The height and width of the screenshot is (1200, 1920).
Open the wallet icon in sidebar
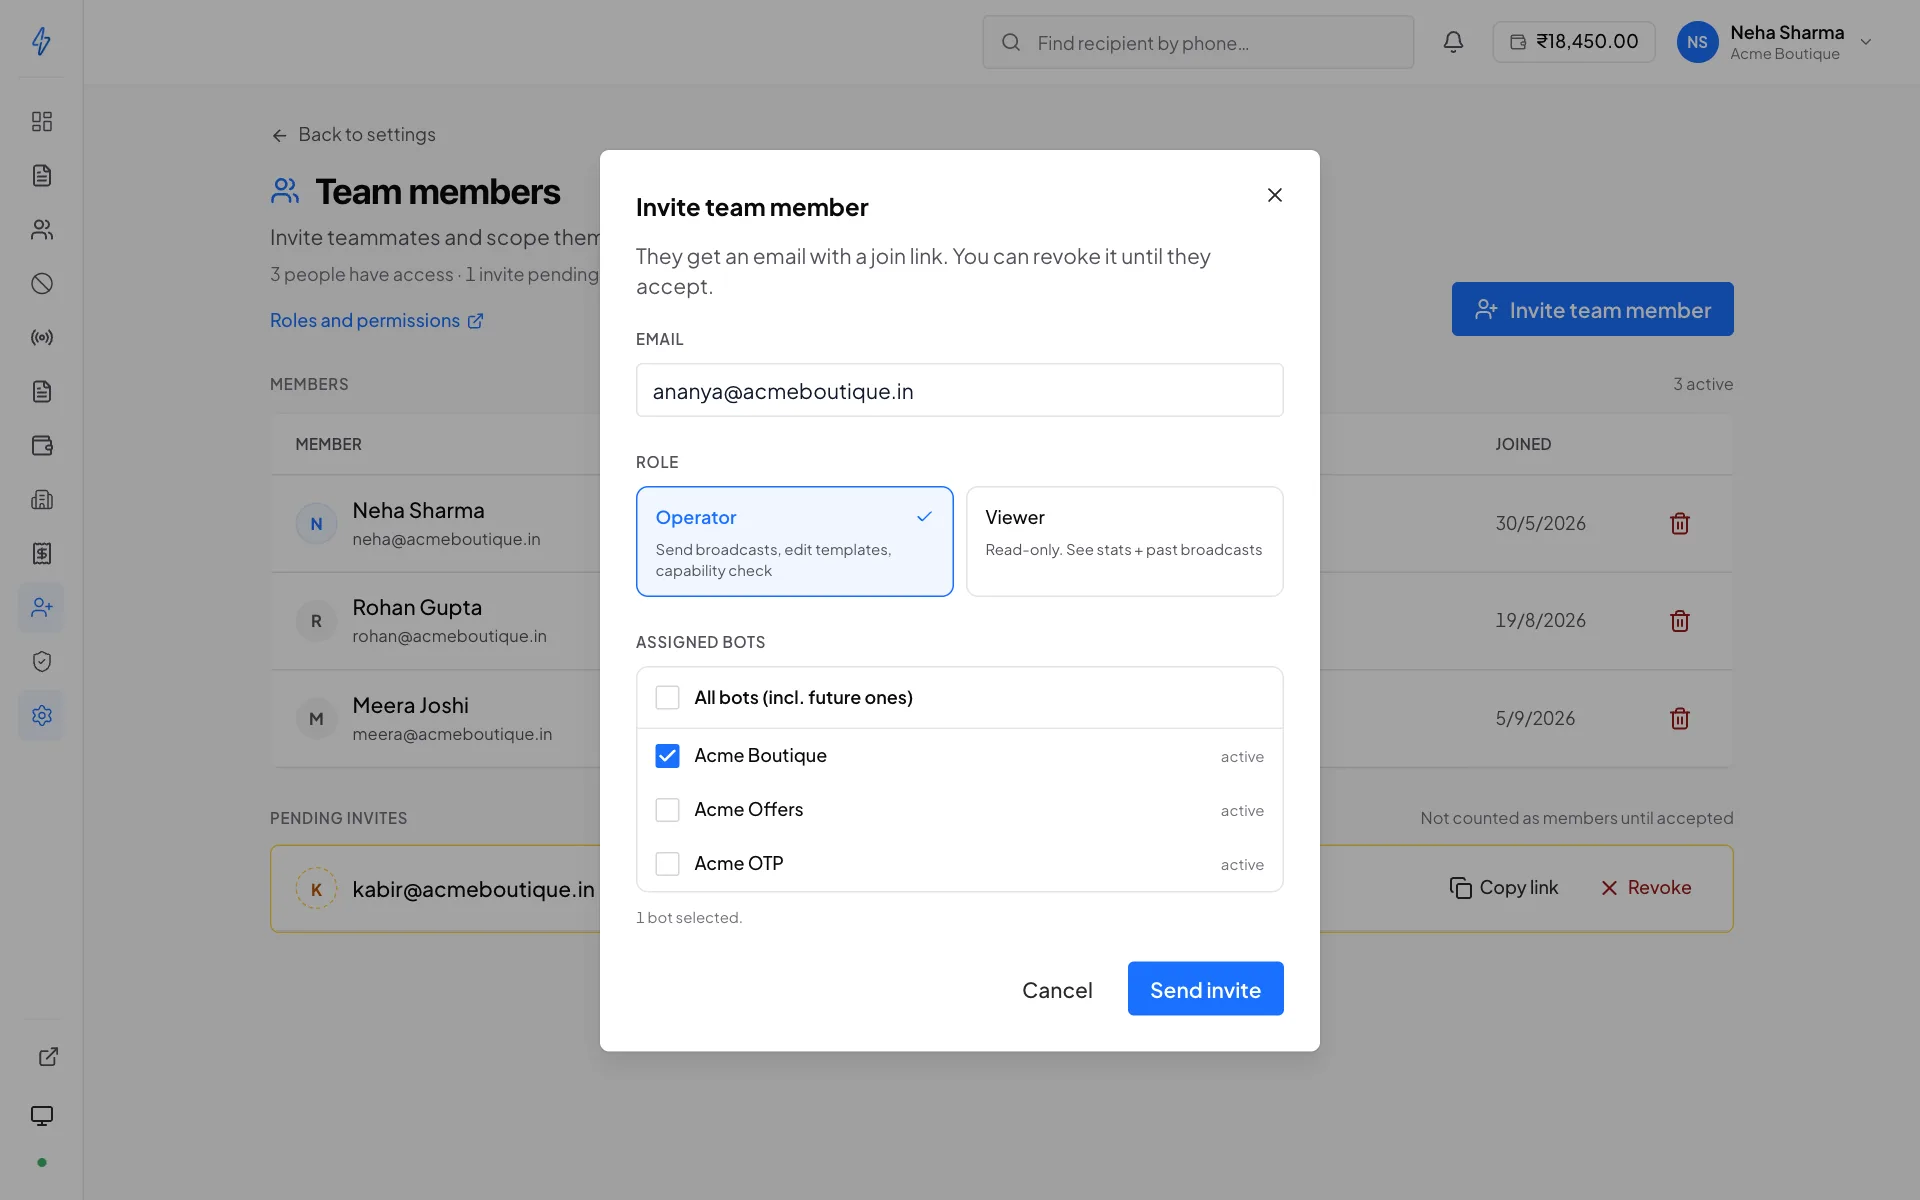41,446
